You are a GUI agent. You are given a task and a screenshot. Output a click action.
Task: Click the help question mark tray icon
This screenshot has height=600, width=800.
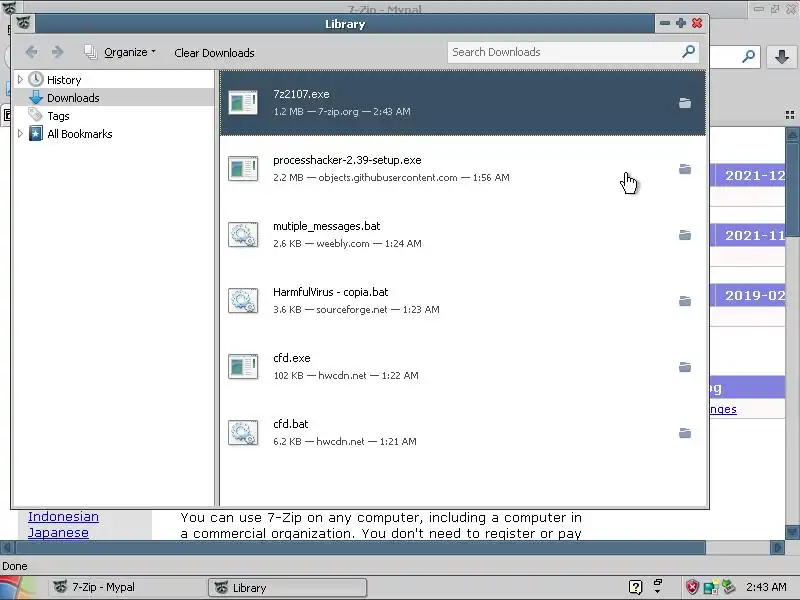[635, 587]
